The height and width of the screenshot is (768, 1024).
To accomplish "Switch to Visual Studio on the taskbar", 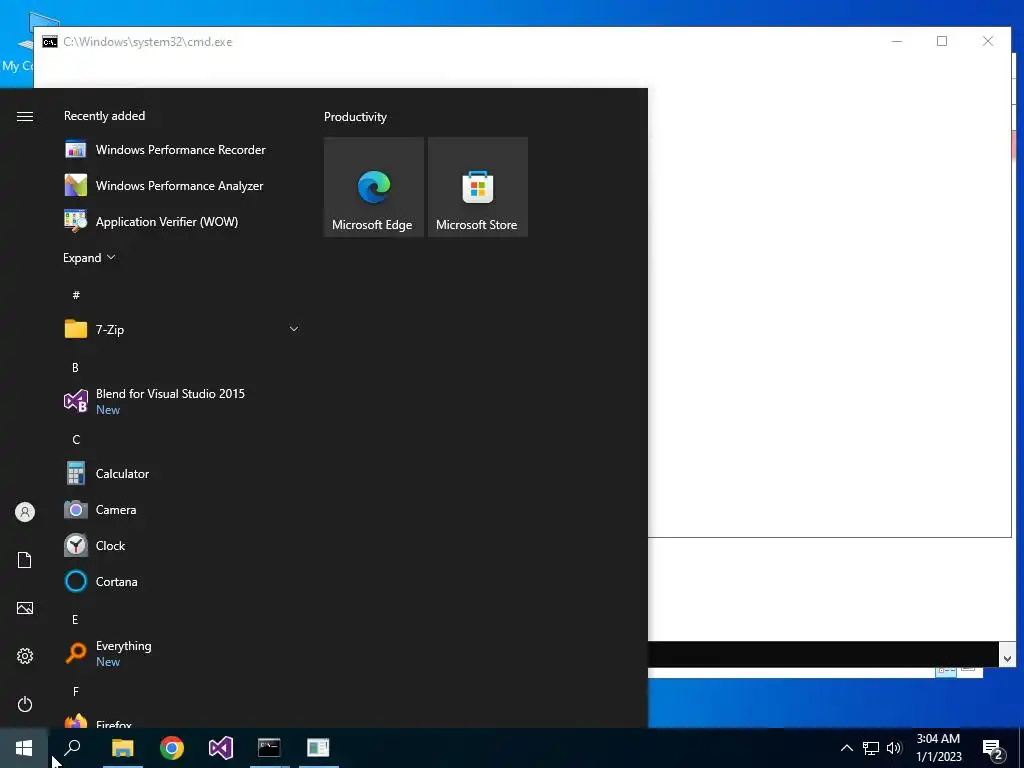I will click(x=221, y=748).
